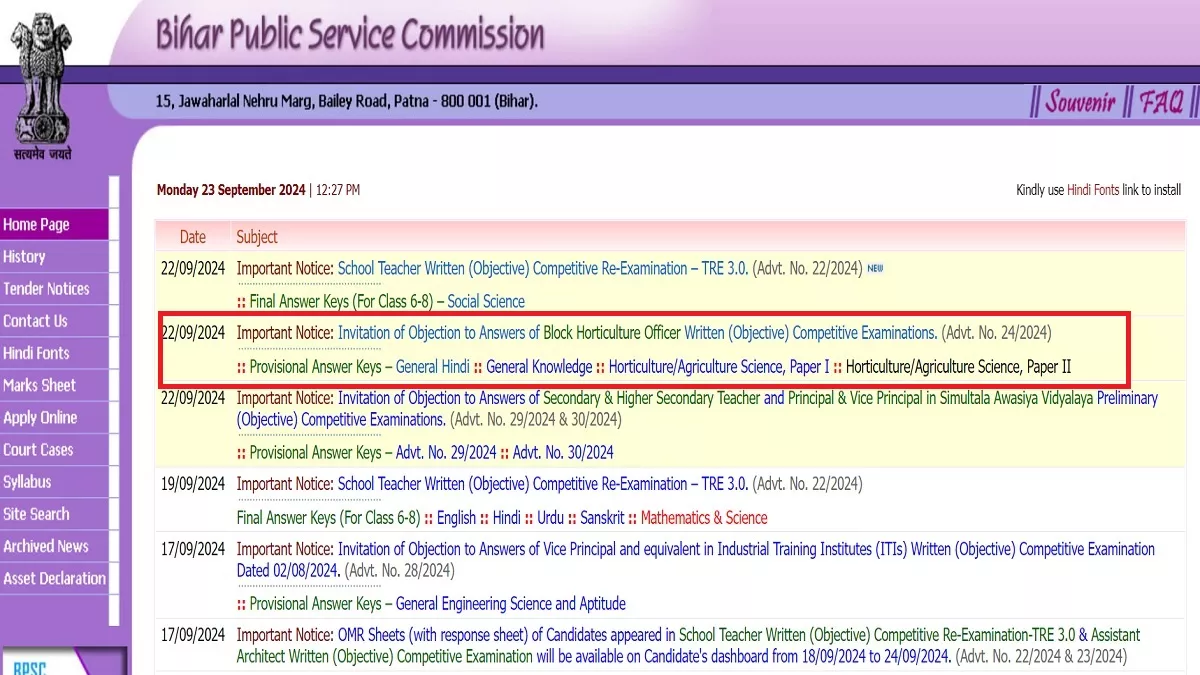Screen dimensions: 1200x675
Task: Open Marks Sheet from sidebar
Action: (54, 385)
